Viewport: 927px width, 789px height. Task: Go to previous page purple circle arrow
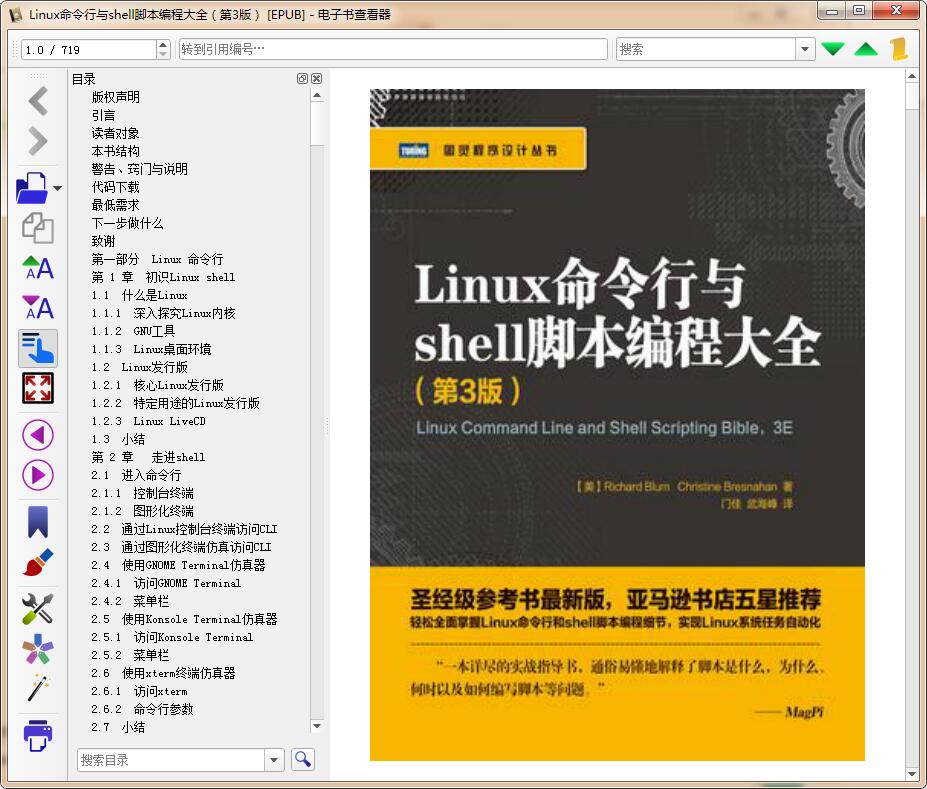(x=38, y=435)
